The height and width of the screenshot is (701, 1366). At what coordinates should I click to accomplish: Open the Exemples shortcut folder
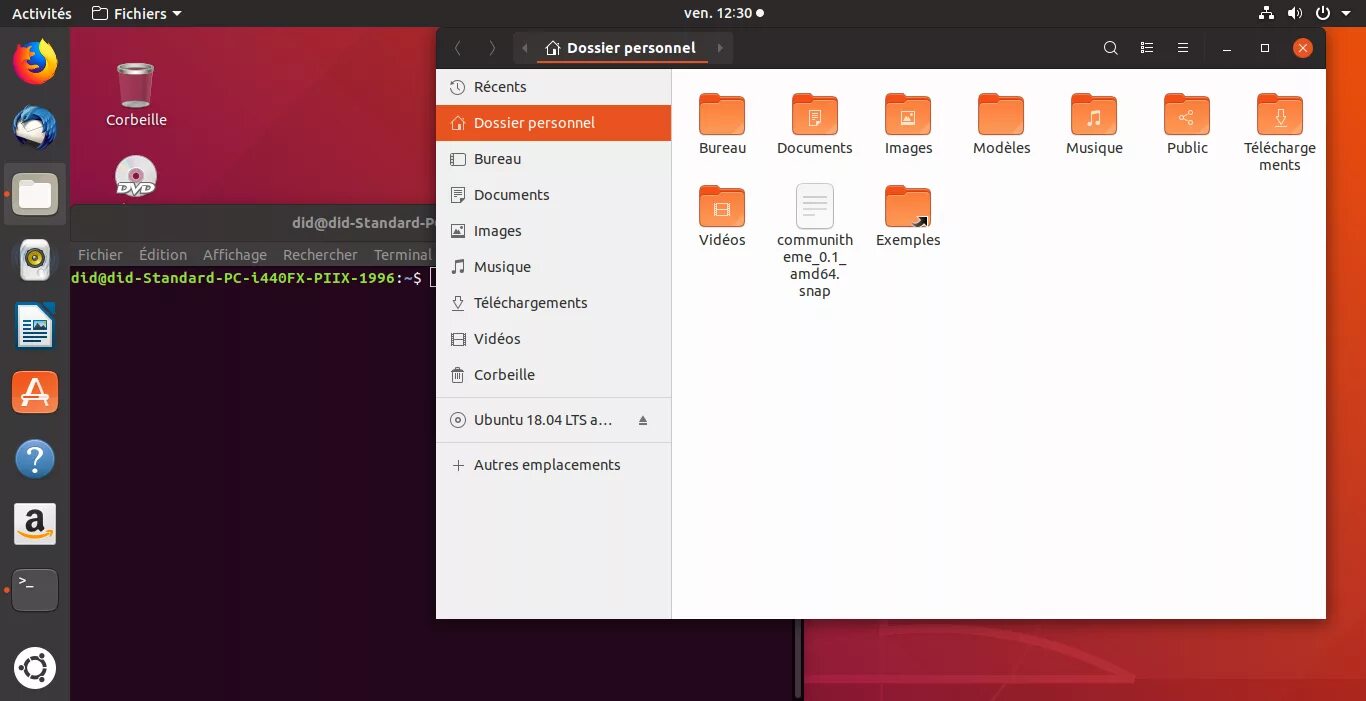908,206
